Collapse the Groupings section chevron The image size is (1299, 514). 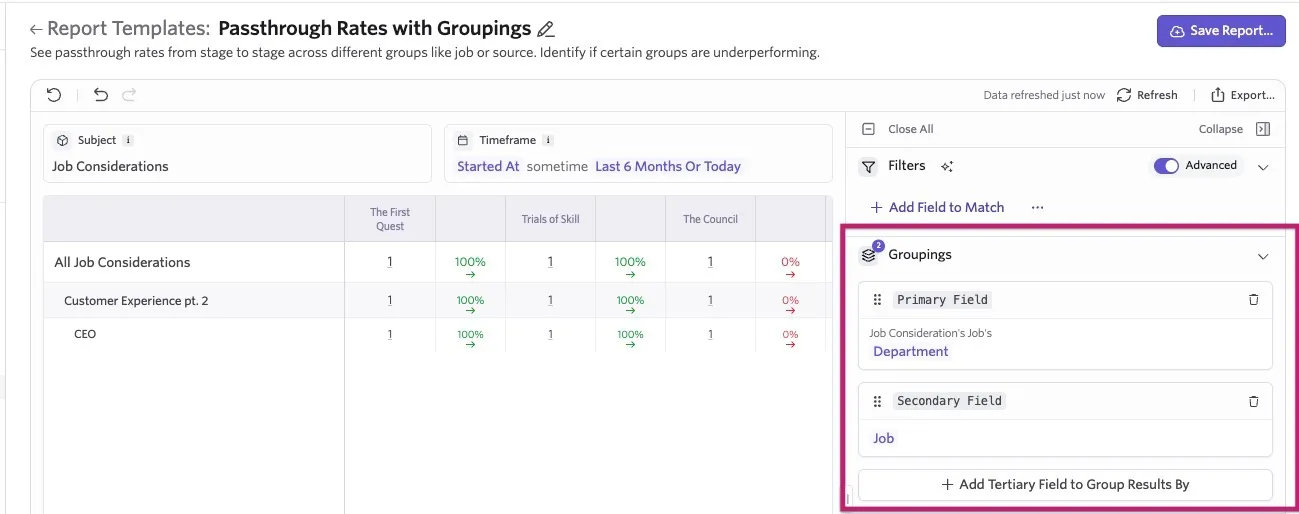(1262, 256)
